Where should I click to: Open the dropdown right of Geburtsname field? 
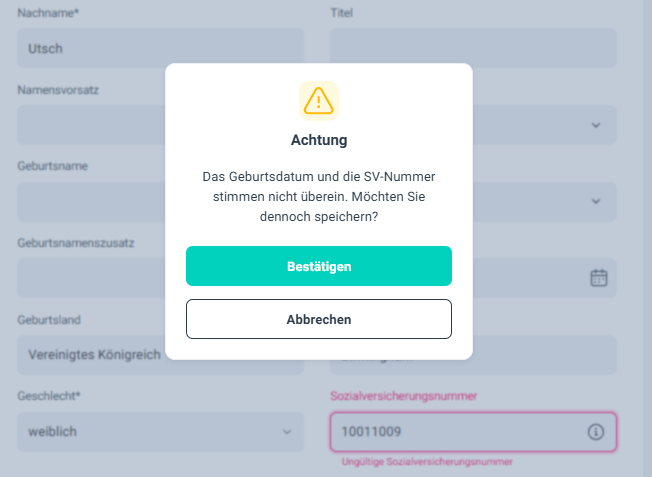(596, 201)
